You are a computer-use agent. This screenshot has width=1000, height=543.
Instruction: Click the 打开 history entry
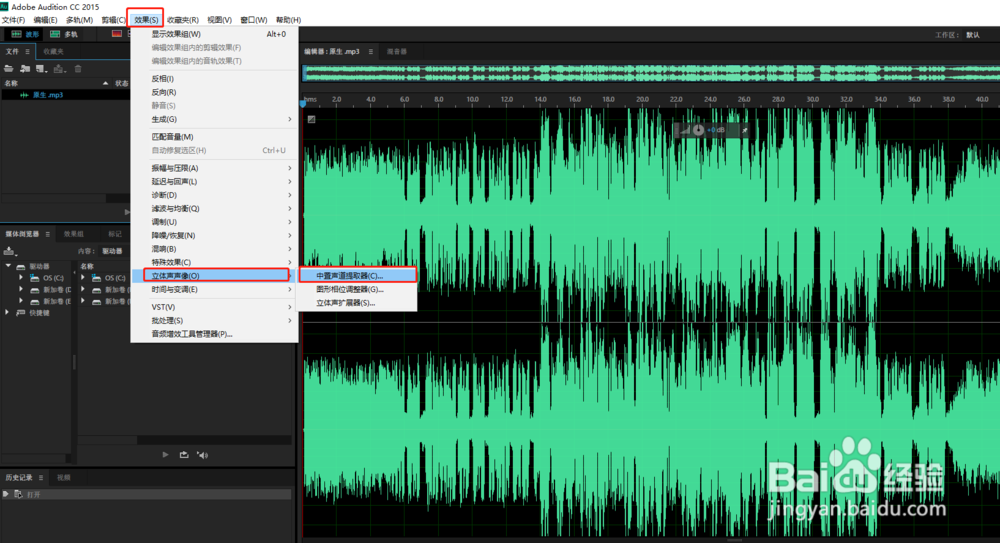click(147, 495)
